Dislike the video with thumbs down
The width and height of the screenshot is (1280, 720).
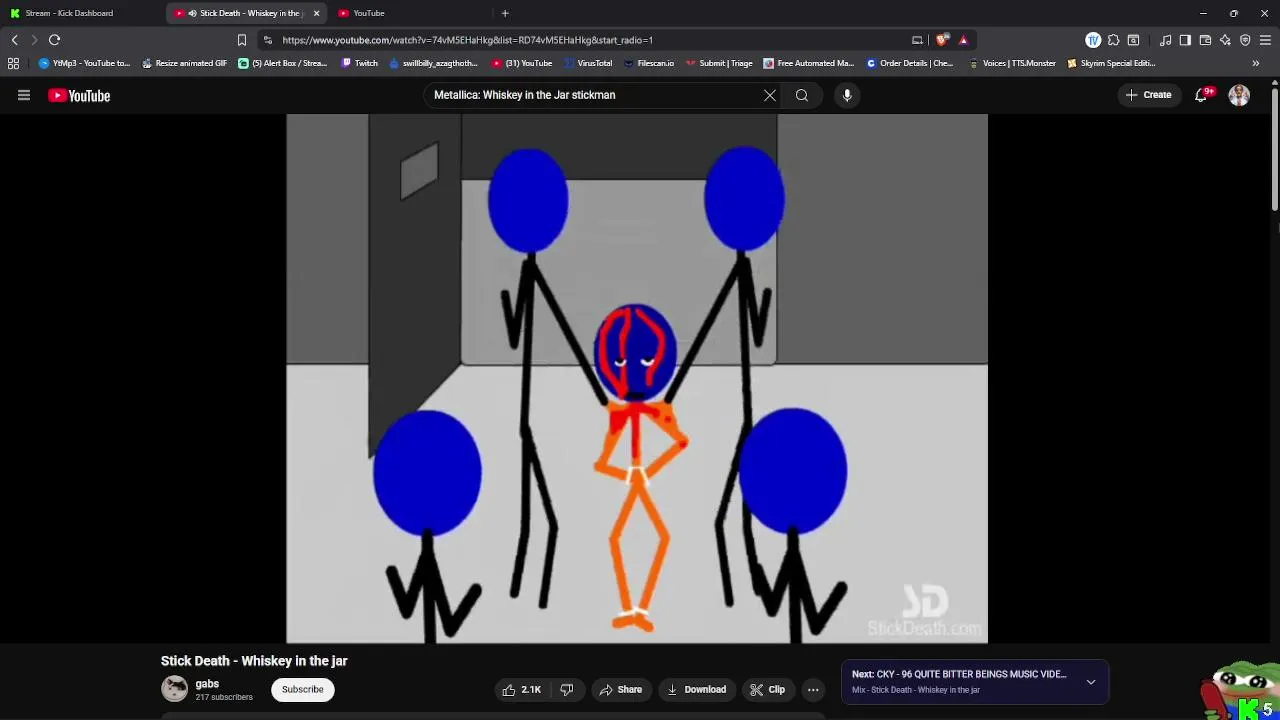(567, 689)
